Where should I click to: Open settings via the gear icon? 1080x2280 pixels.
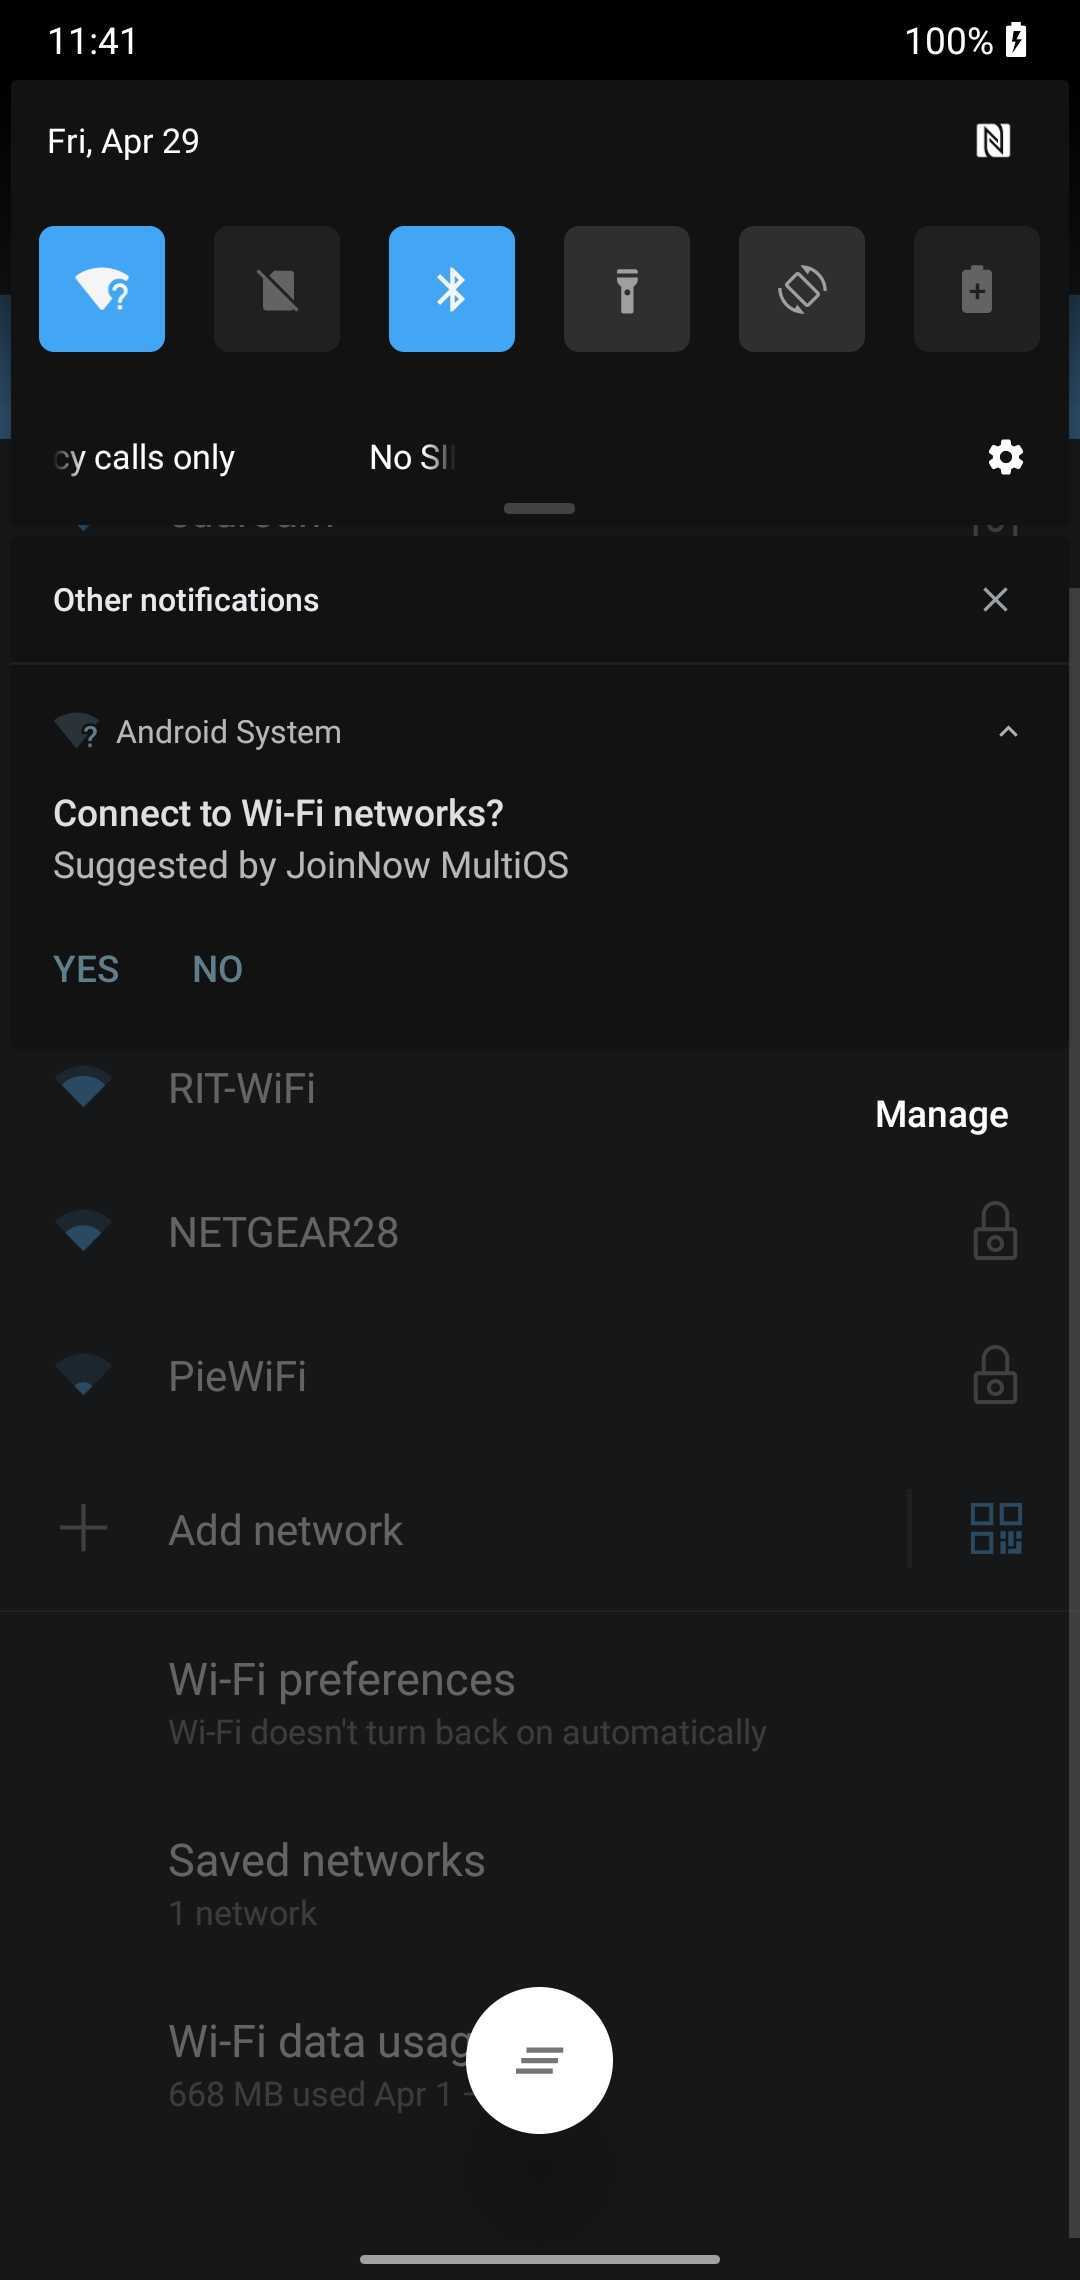[1005, 457]
